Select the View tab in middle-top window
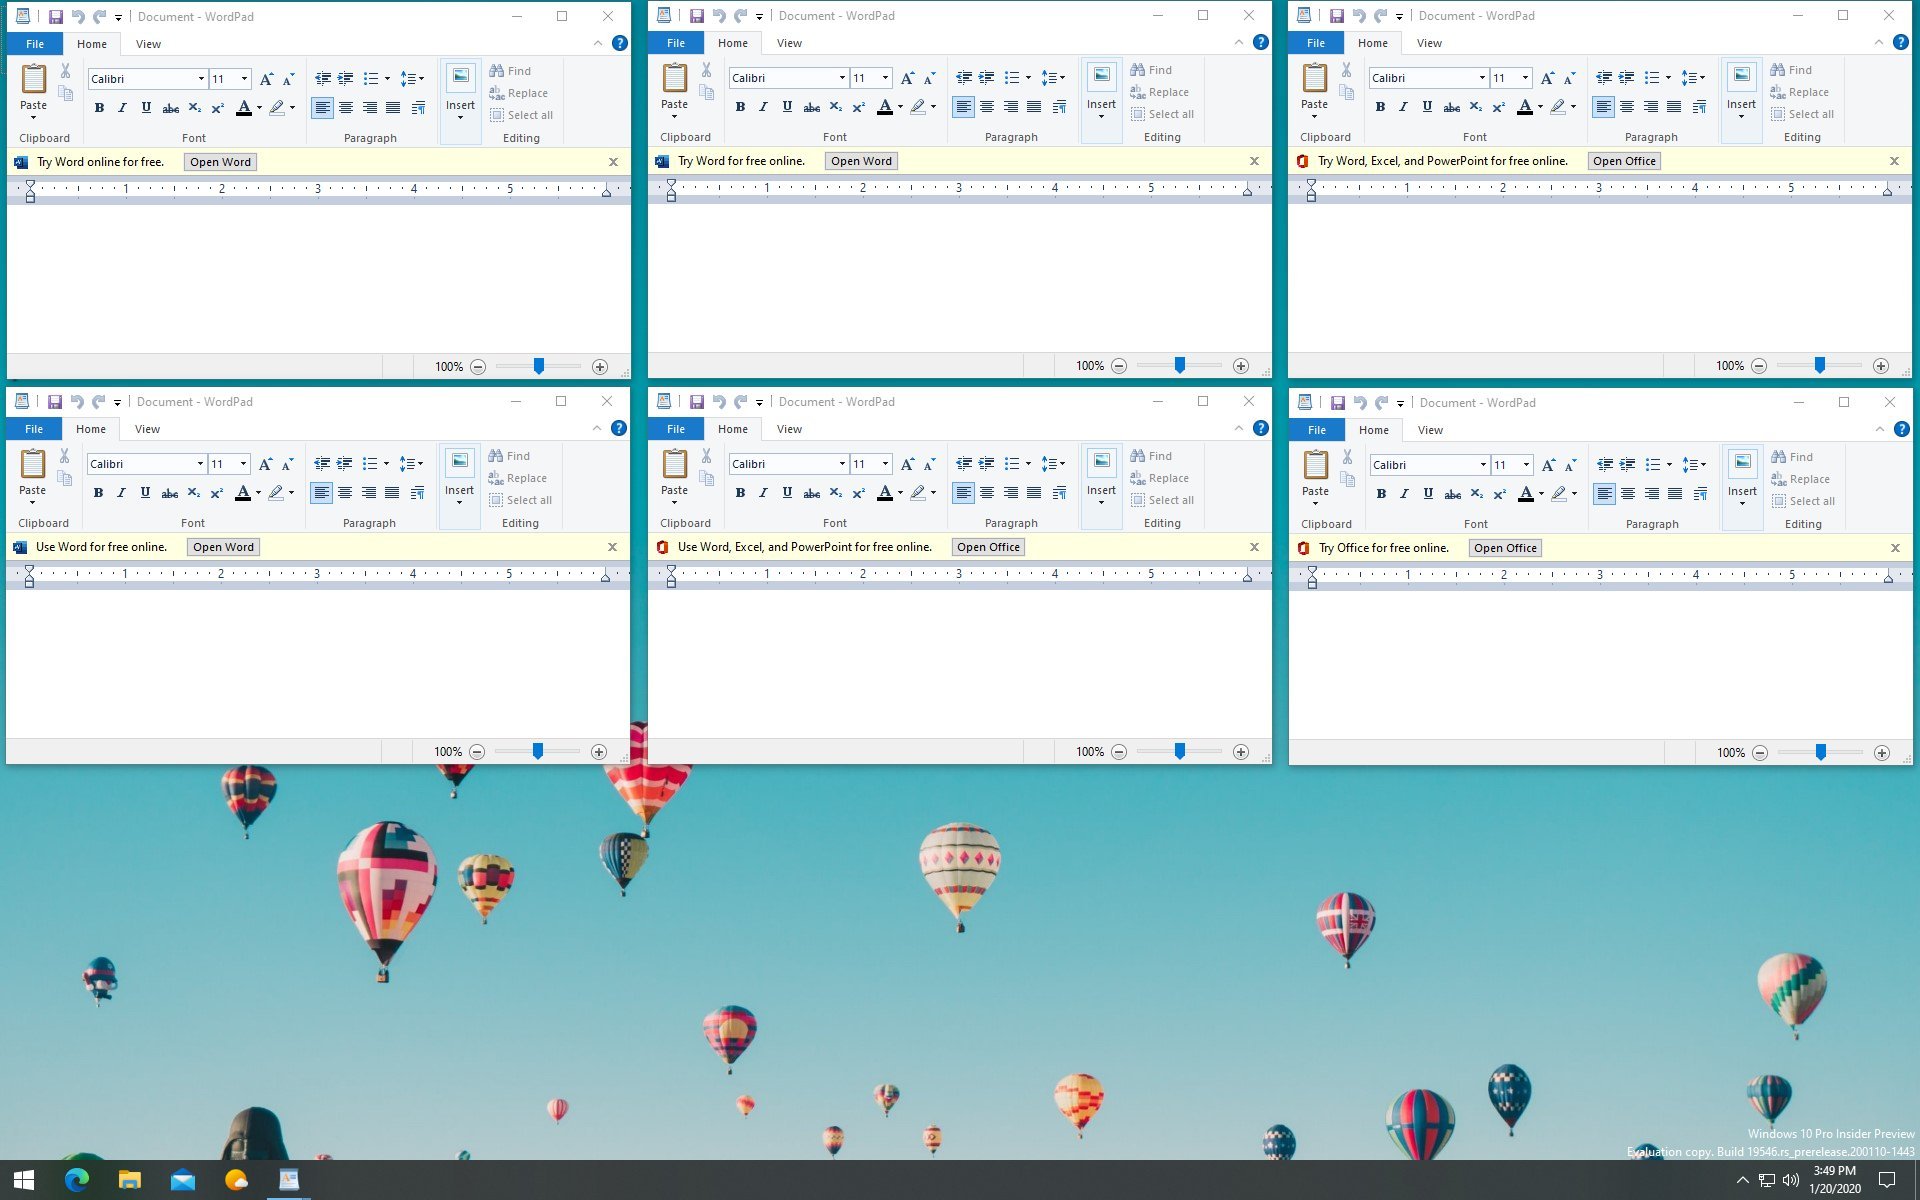The height and width of the screenshot is (1200, 1920). pos(788,43)
